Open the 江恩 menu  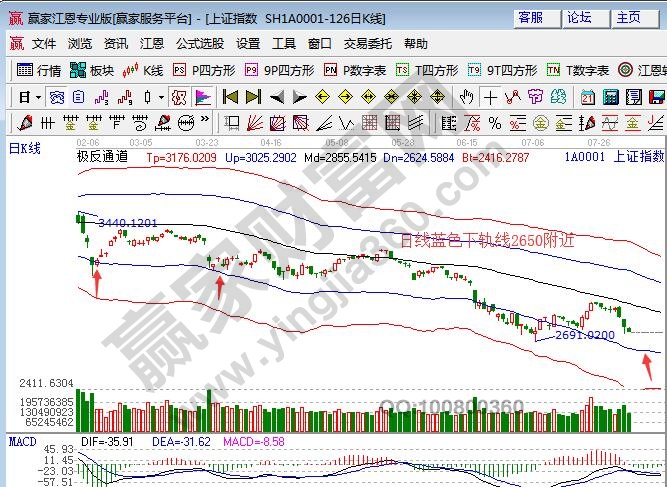coord(152,43)
